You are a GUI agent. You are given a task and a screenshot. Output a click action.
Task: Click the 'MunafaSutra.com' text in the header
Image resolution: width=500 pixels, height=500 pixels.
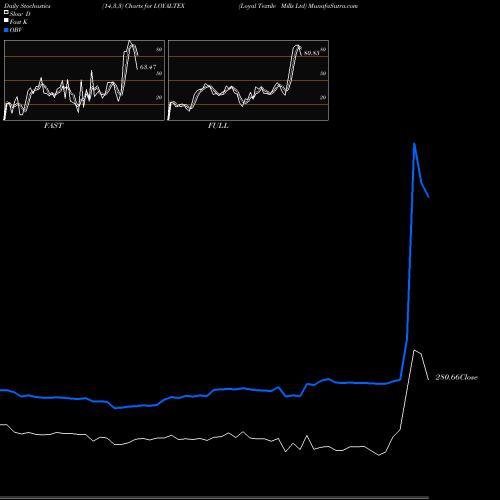tap(333, 6)
